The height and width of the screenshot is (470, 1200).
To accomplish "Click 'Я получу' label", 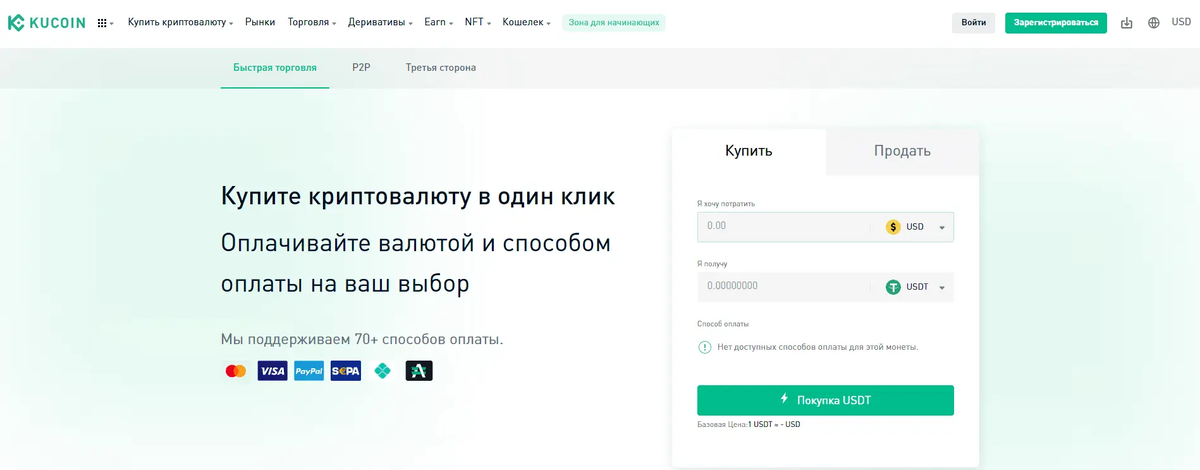I will (712, 263).
